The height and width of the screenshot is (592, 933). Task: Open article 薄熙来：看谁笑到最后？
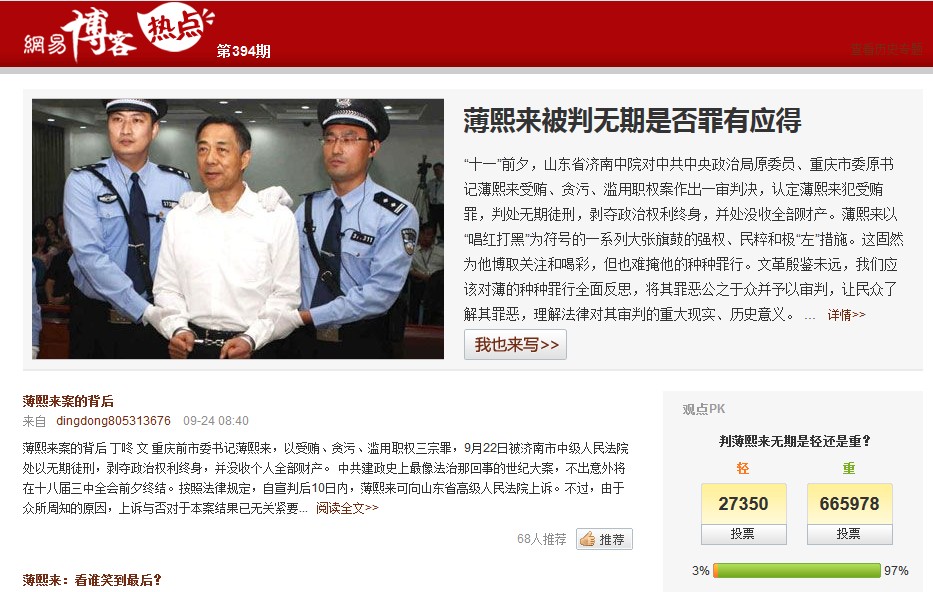(x=92, y=580)
